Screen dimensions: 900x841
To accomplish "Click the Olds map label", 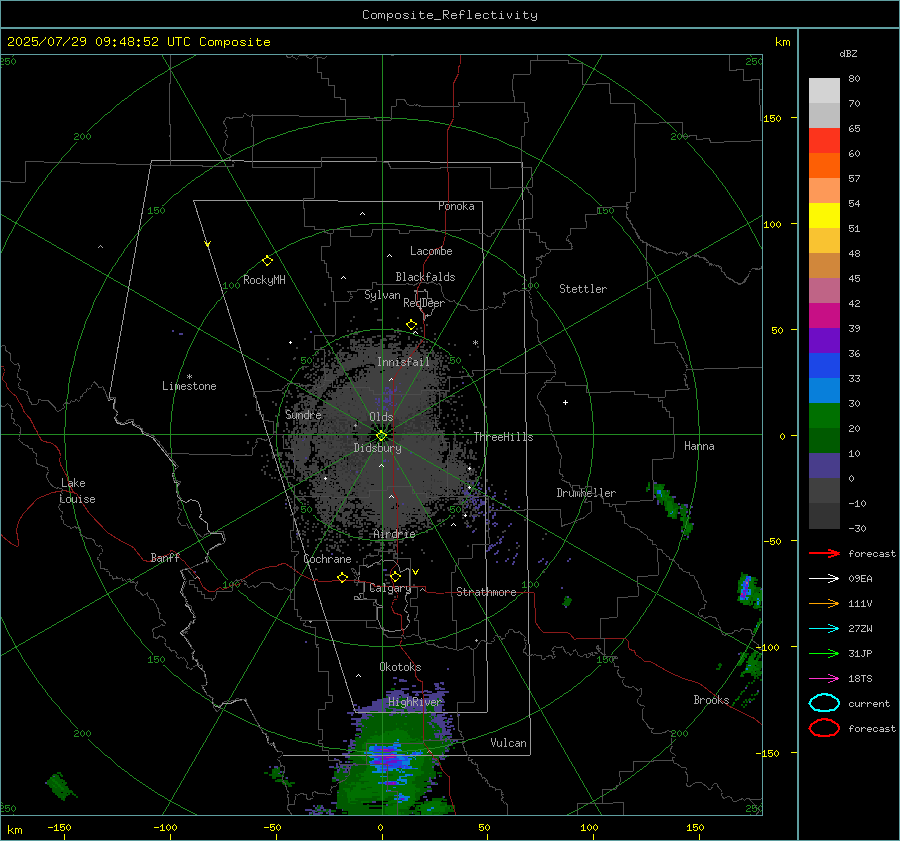I will point(381,417).
